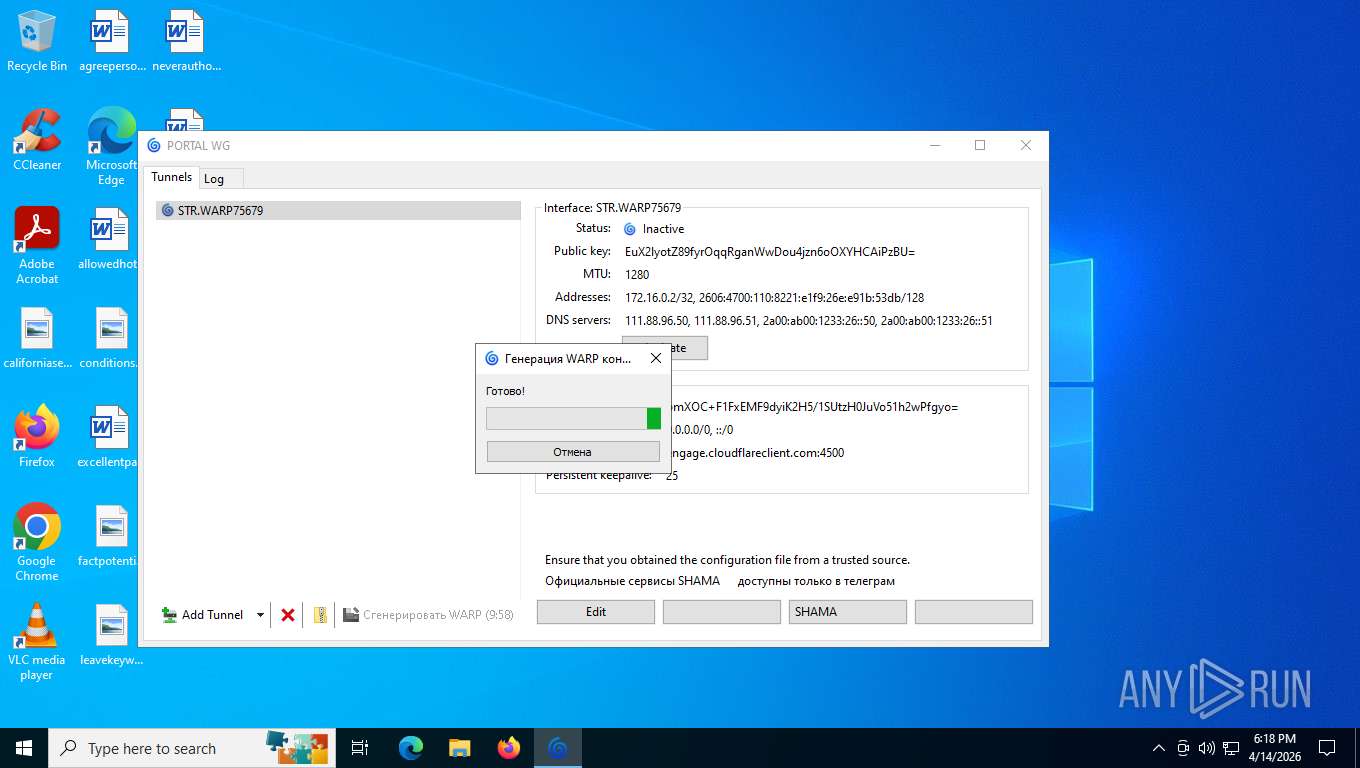Click MTU value 1280
Screen dimensions: 1360x768
click(637, 275)
